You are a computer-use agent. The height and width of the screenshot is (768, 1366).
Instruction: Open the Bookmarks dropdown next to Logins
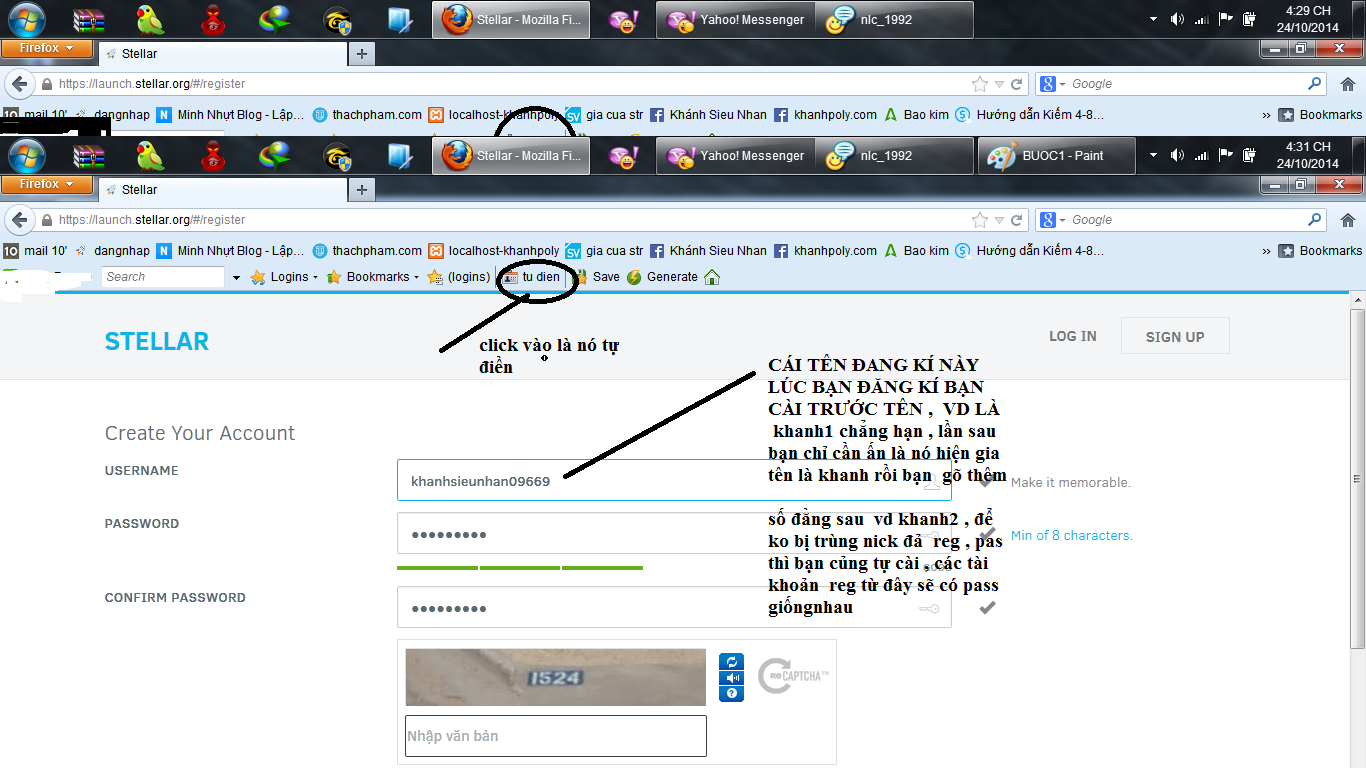372,277
